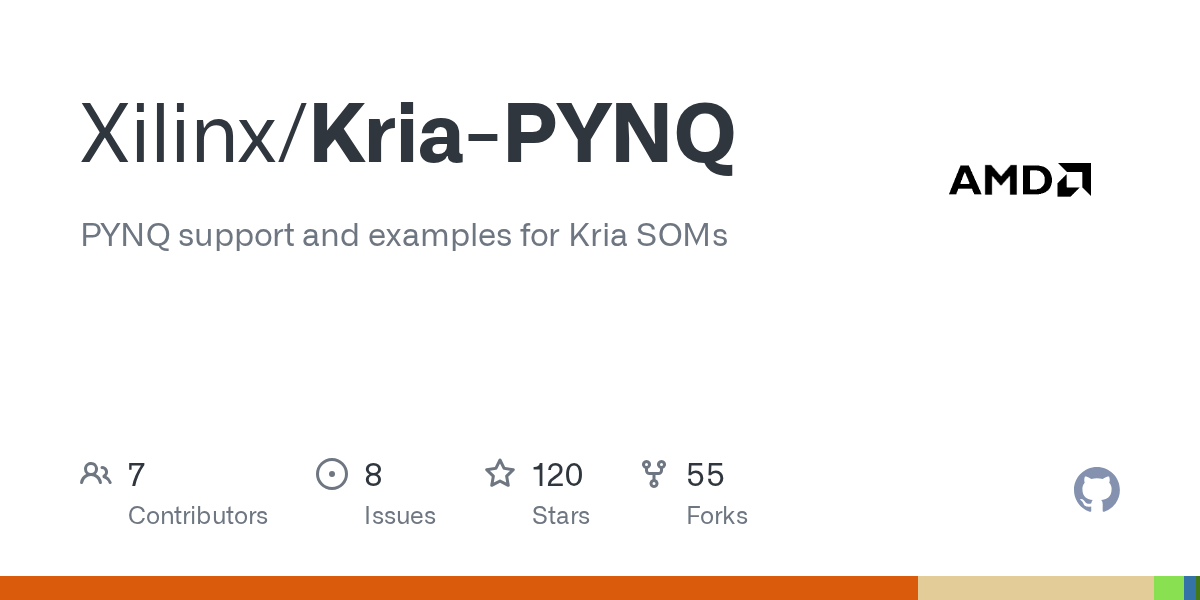Select the Issues label

[x=400, y=516]
